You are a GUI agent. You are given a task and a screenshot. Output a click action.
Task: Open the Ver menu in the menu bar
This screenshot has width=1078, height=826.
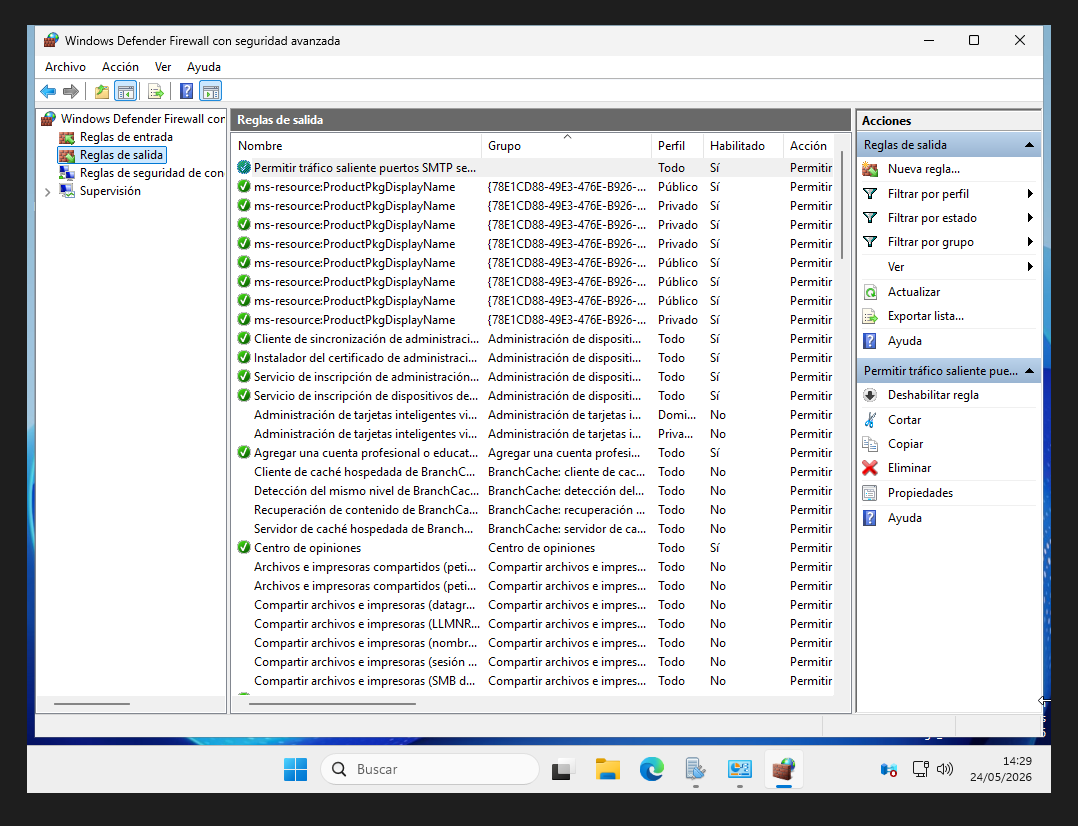pos(163,67)
